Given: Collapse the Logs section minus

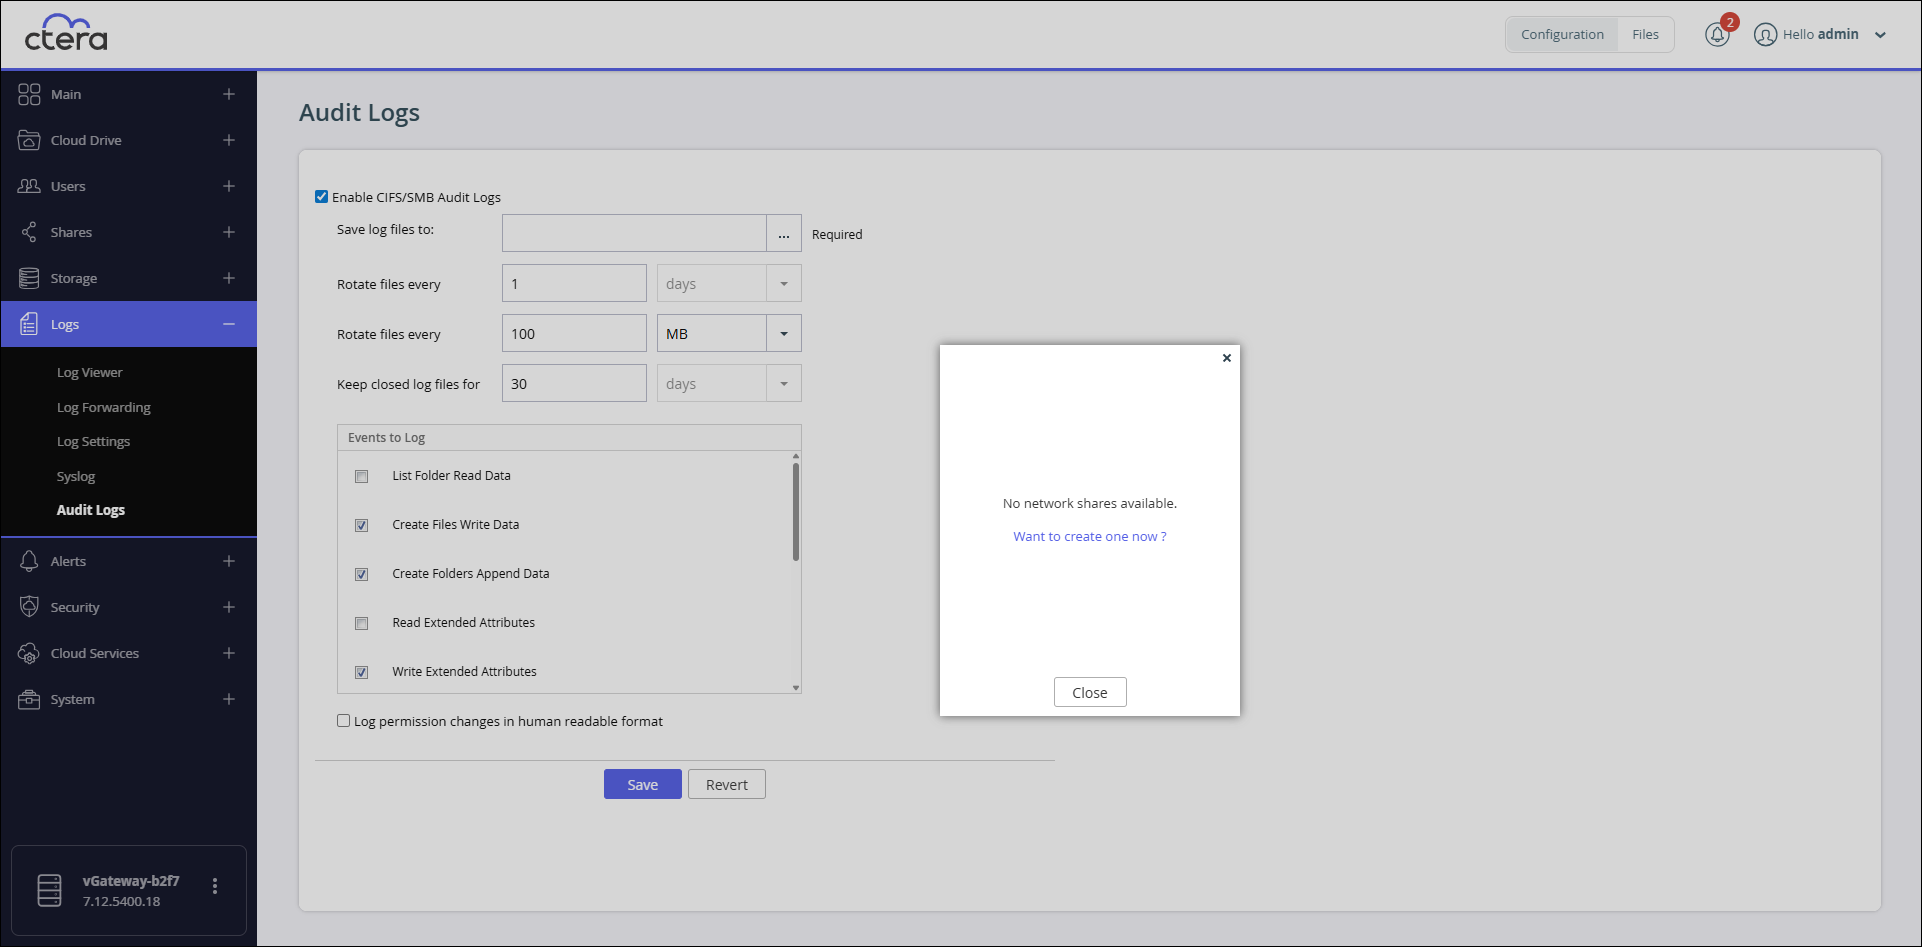Looking at the screenshot, I should click(229, 324).
